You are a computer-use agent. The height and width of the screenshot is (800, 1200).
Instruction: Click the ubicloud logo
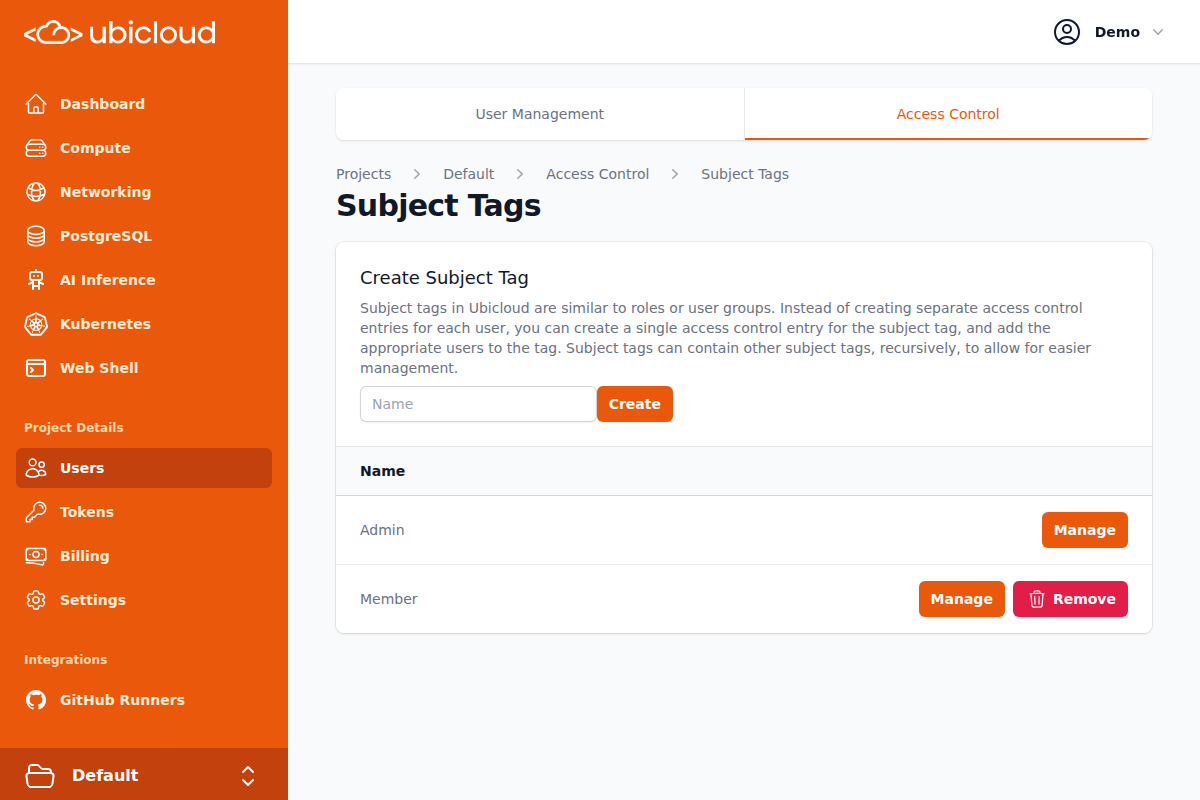(x=120, y=33)
